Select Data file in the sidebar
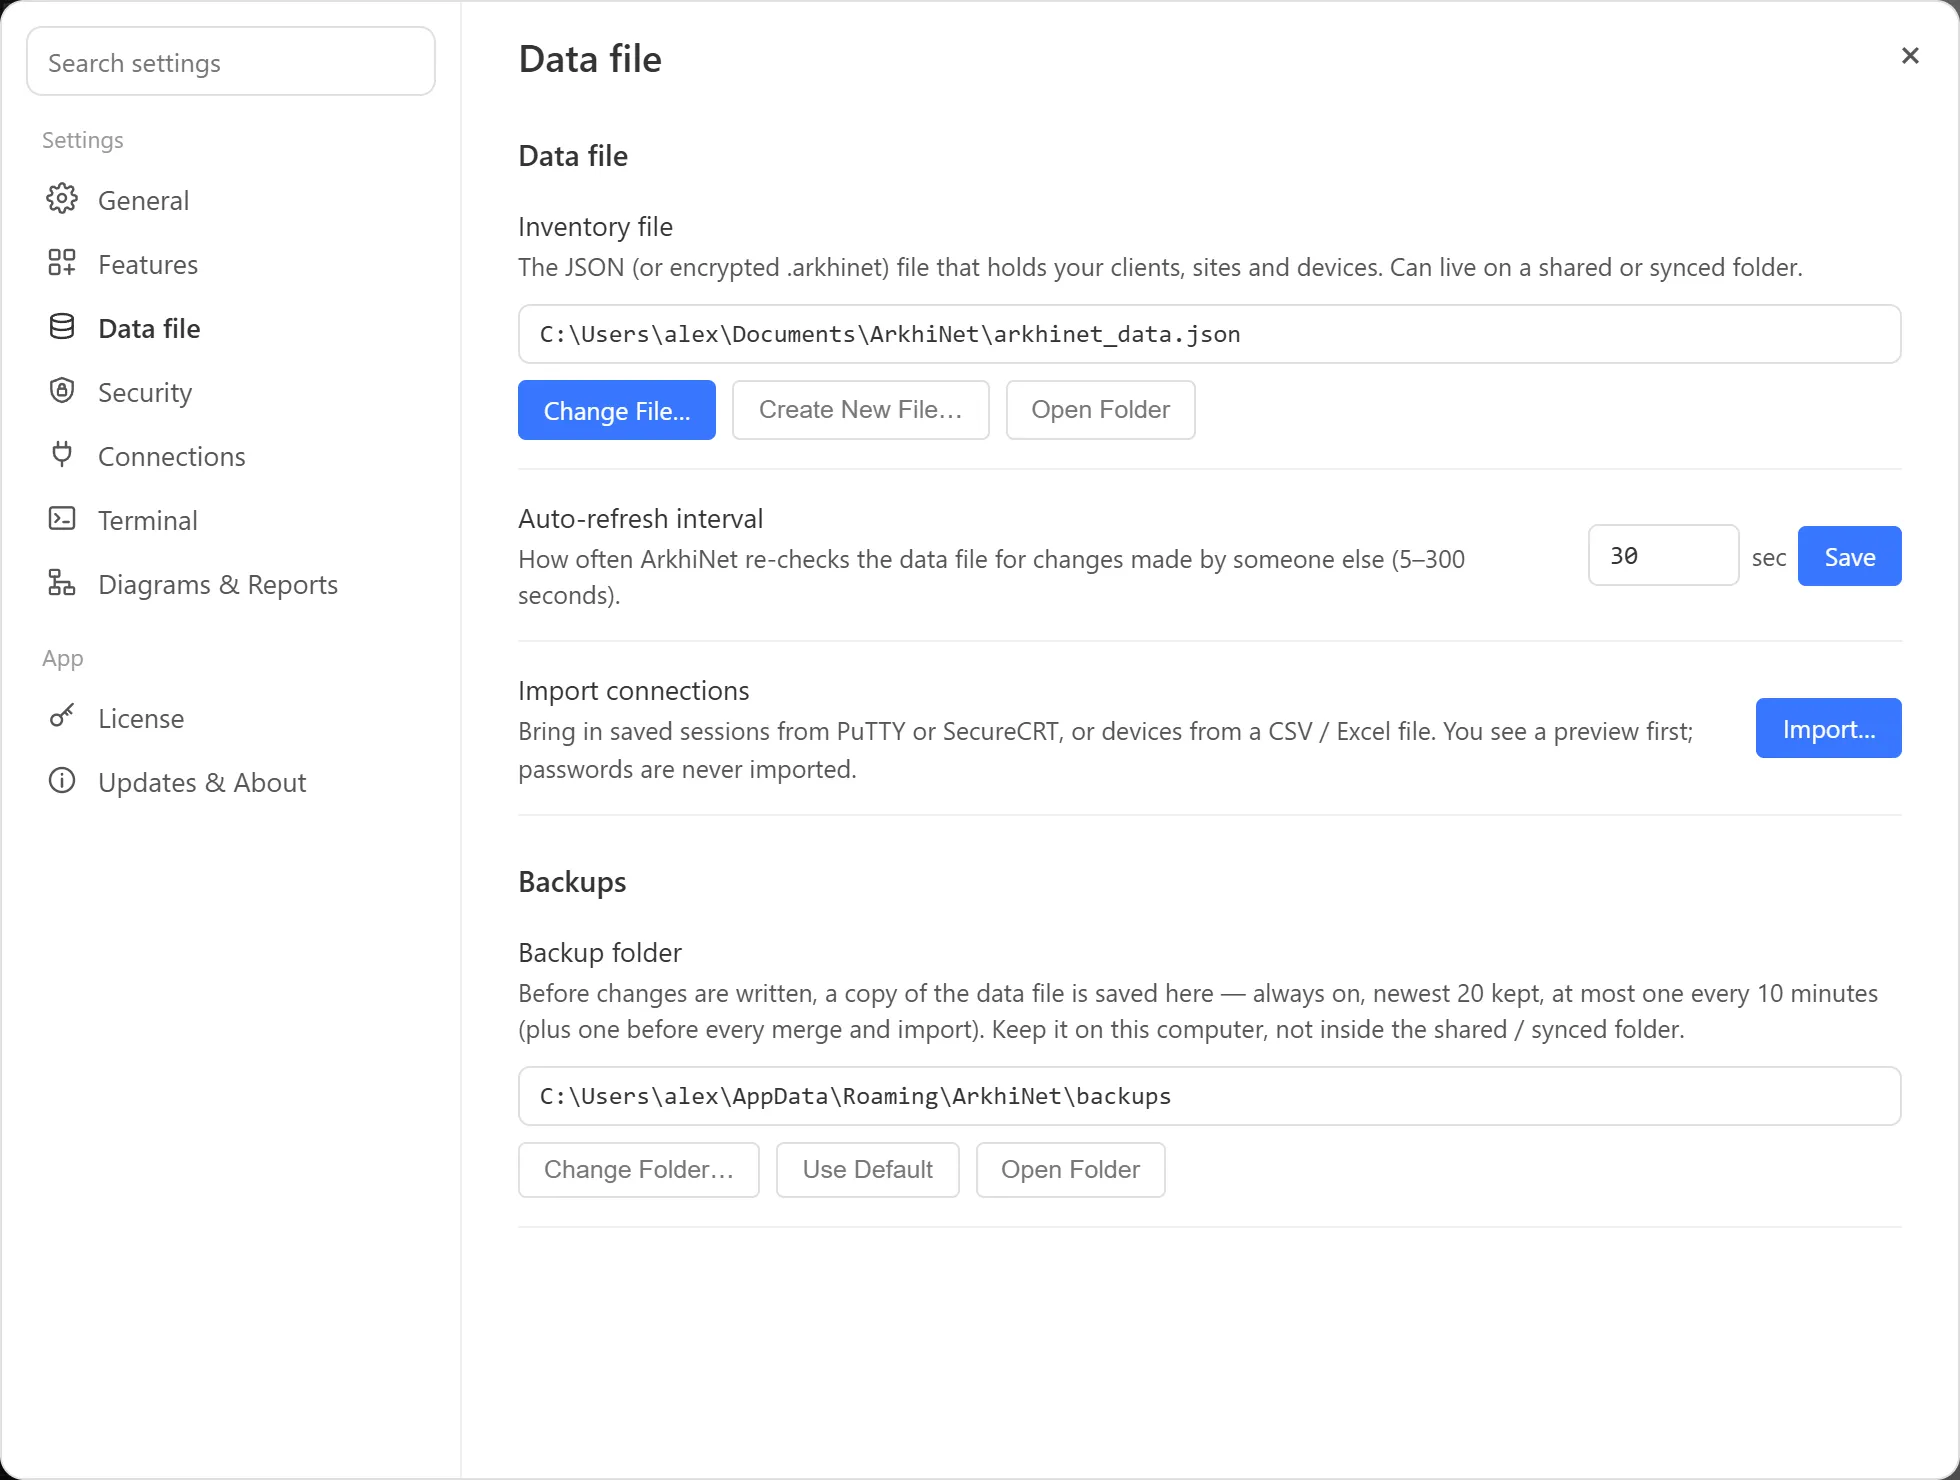The height and width of the screenshot is (1480, 1960). point(231,328)
